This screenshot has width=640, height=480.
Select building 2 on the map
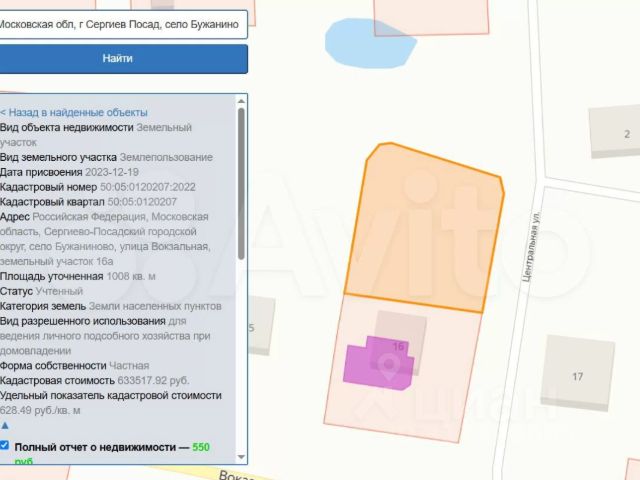(x=616, y=132)
